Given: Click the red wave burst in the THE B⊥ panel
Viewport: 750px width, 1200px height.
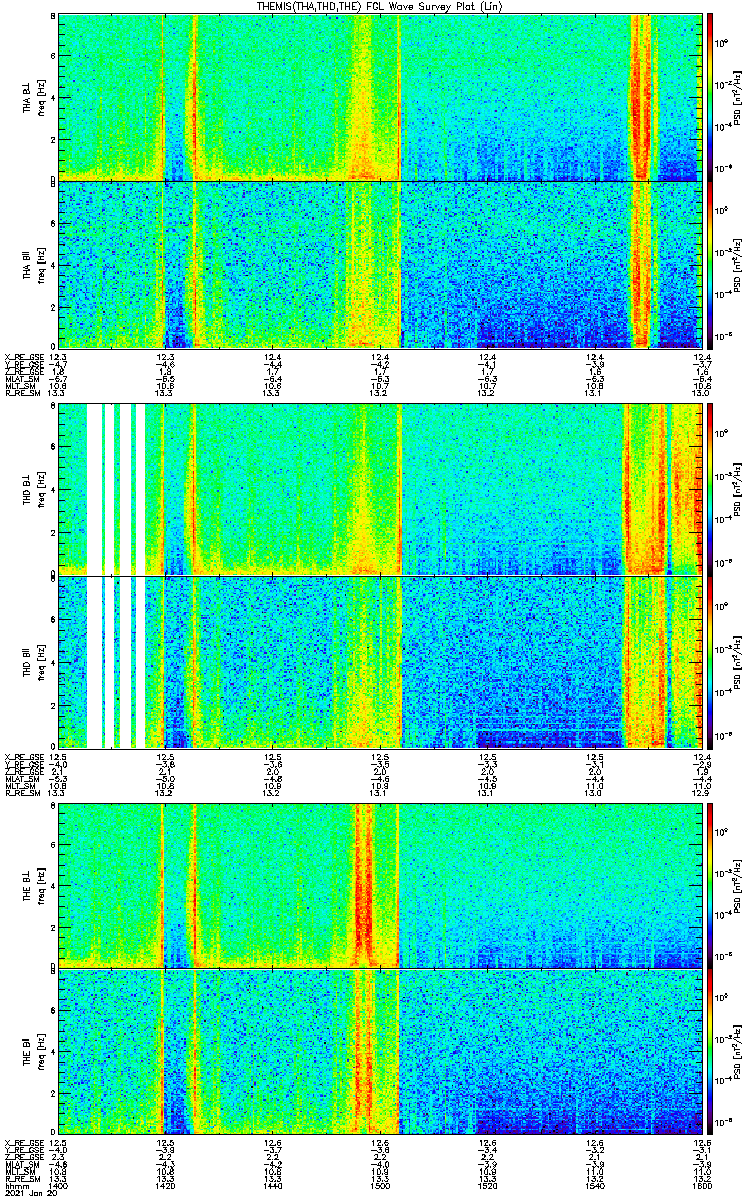Looking at the screenshot, I should [x=364, y=884].
